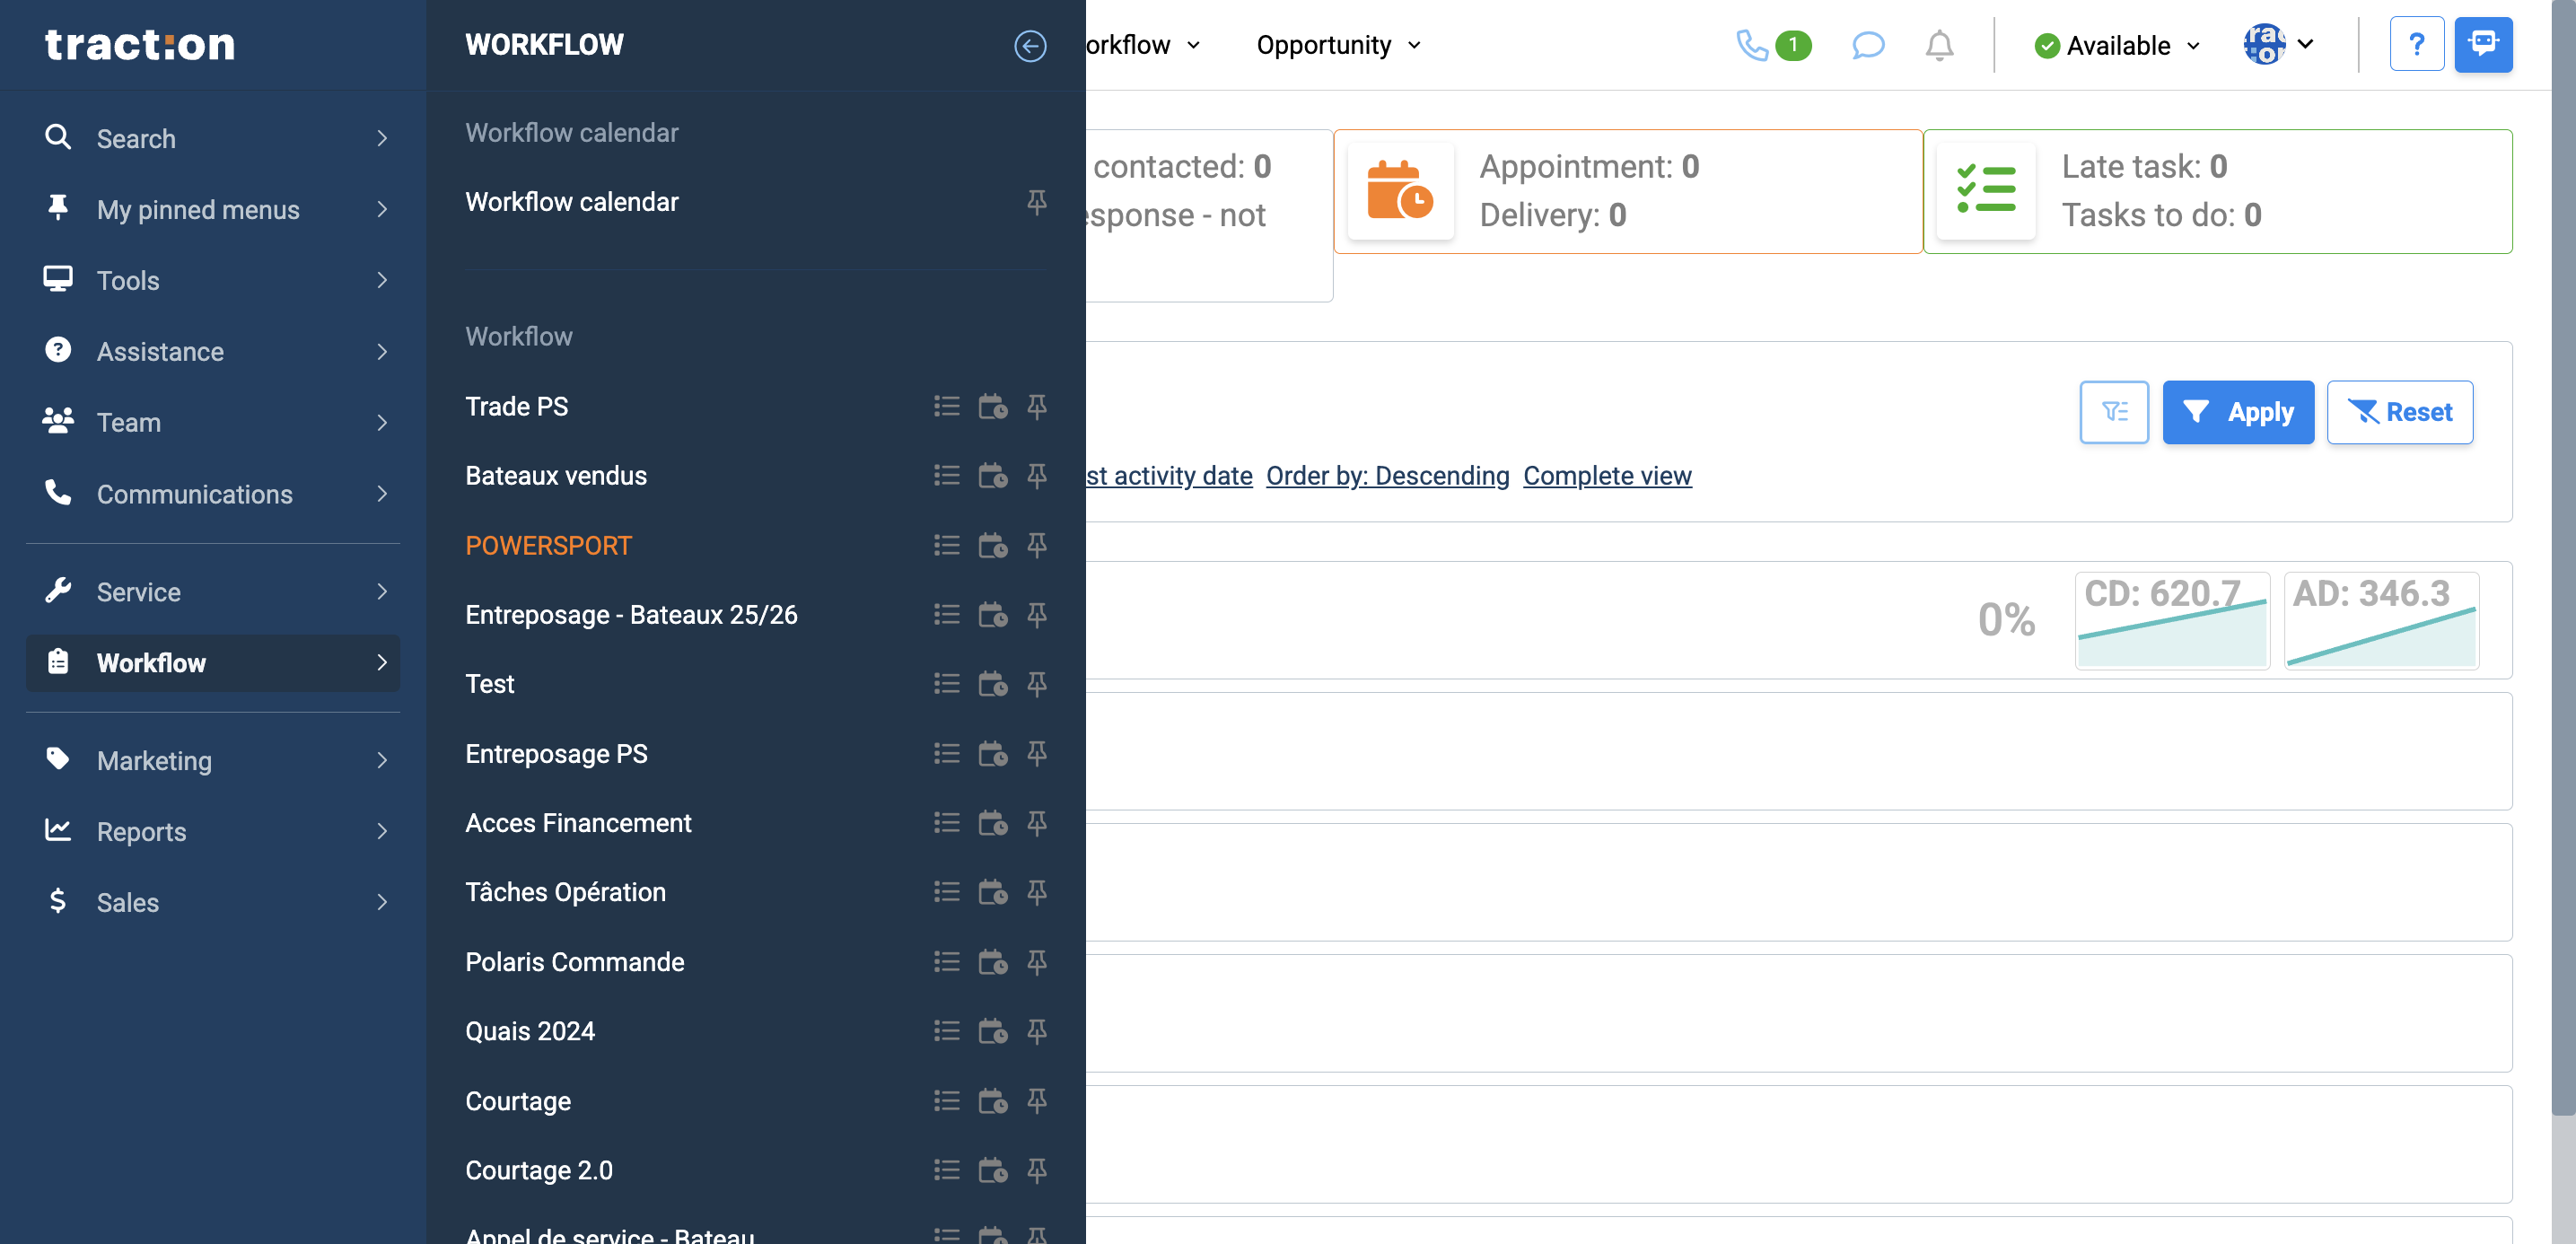This screenshot has height=1244, width=2576.
Task: Pin the POWERSPORT workflow
Action: (1036, 545)
